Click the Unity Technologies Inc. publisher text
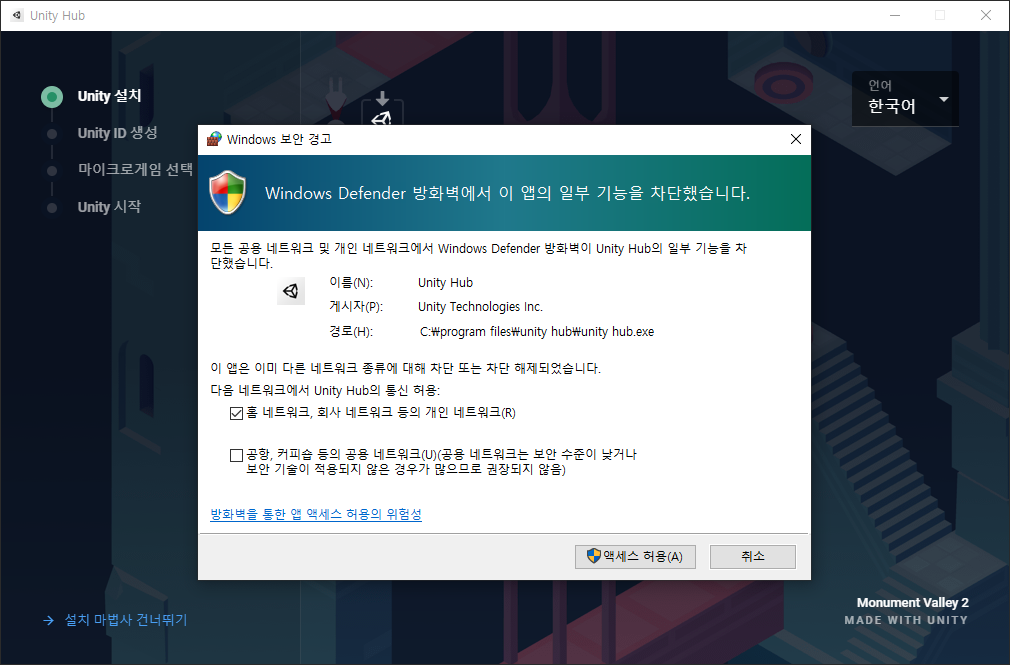 point(480,307)
